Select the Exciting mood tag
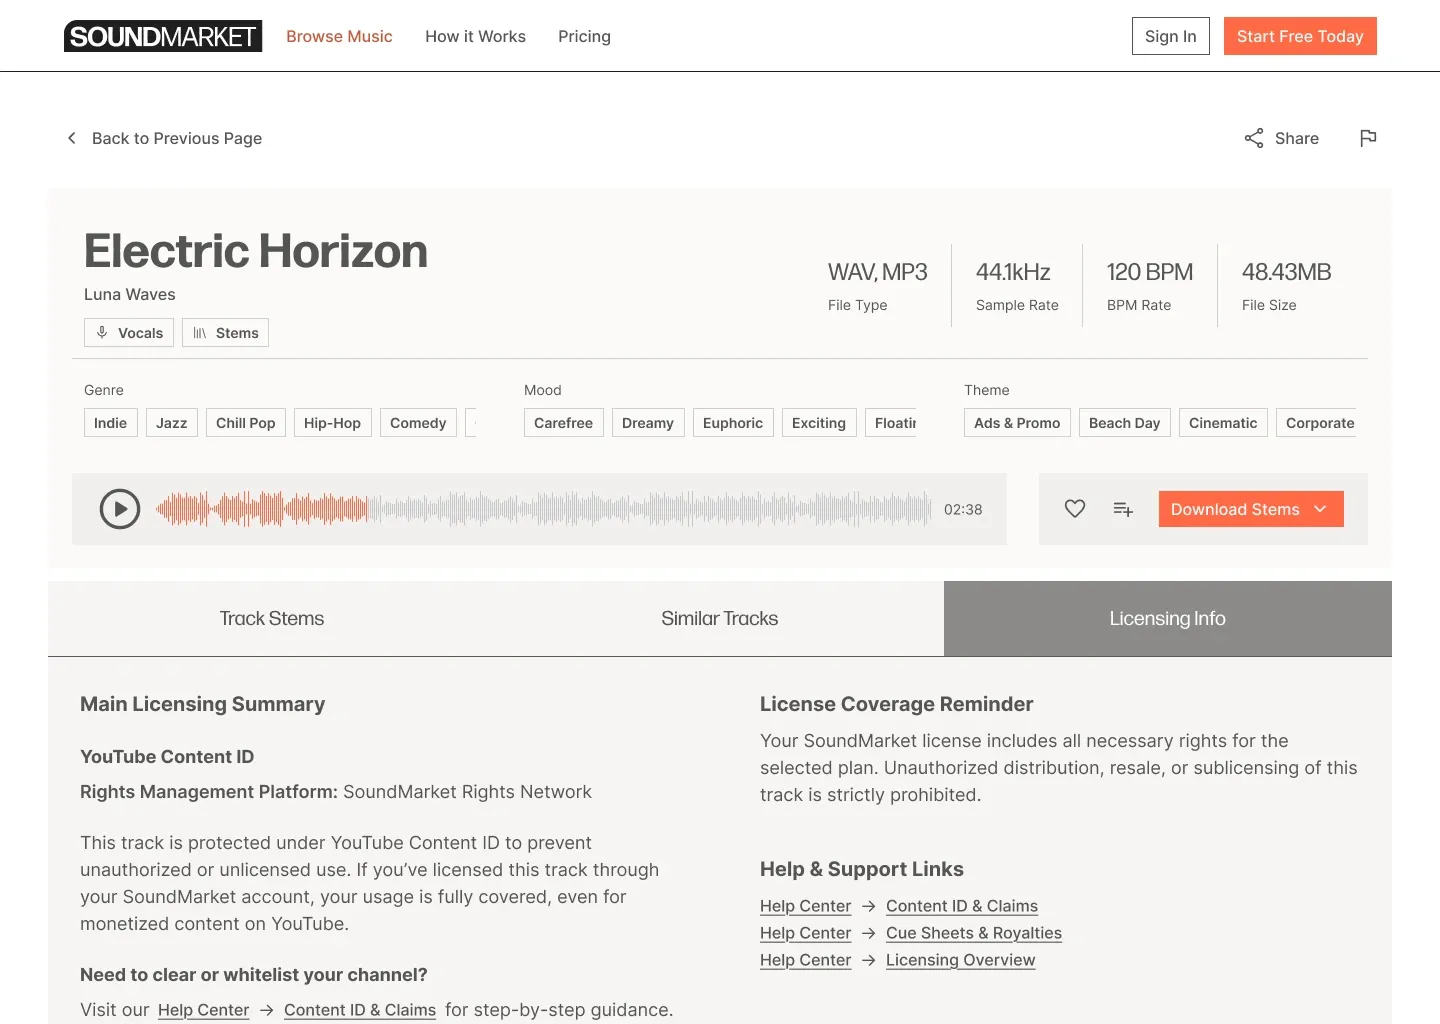Viewport: 1440px width, 1024px height. (819, 423)
